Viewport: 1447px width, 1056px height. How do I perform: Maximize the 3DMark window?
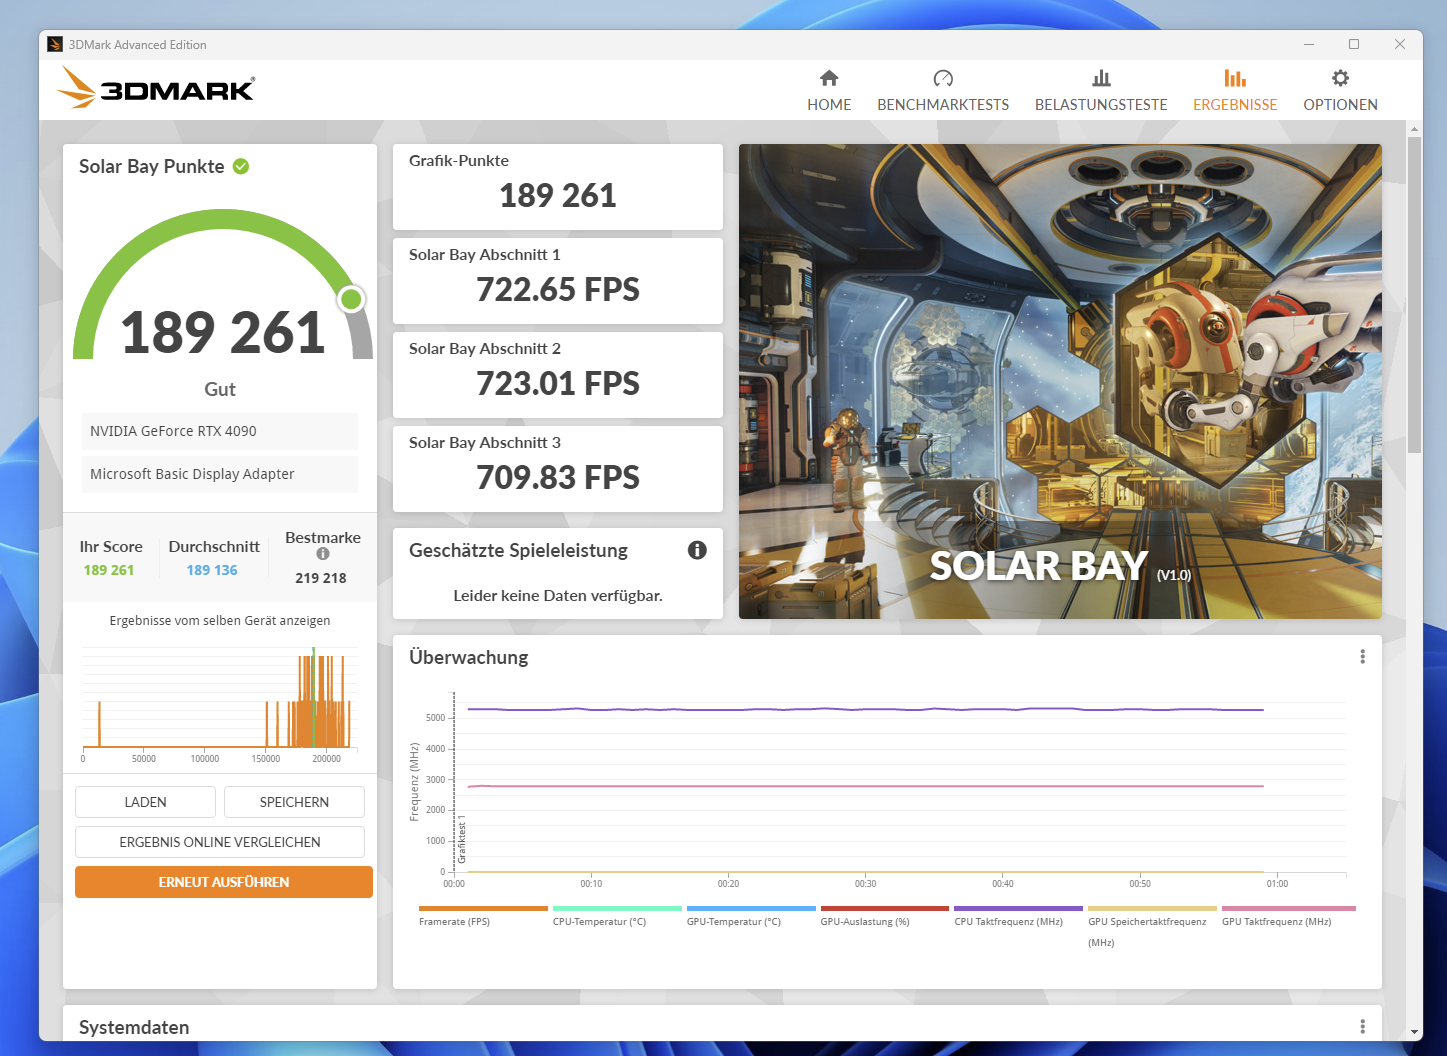click(1354, 44)
